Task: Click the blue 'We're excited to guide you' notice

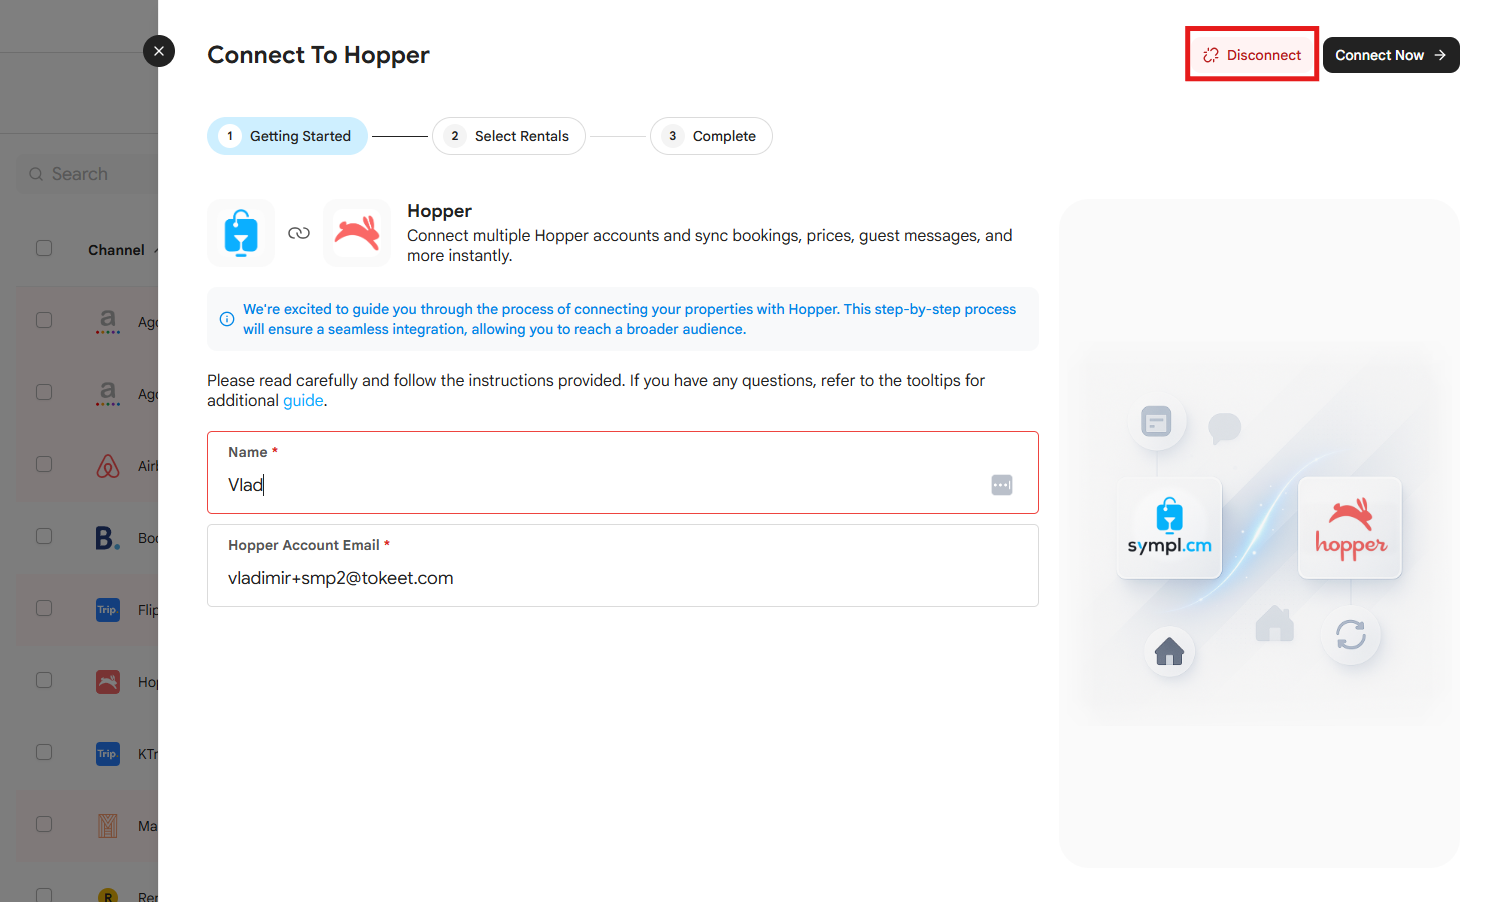Action: point(623,319)
